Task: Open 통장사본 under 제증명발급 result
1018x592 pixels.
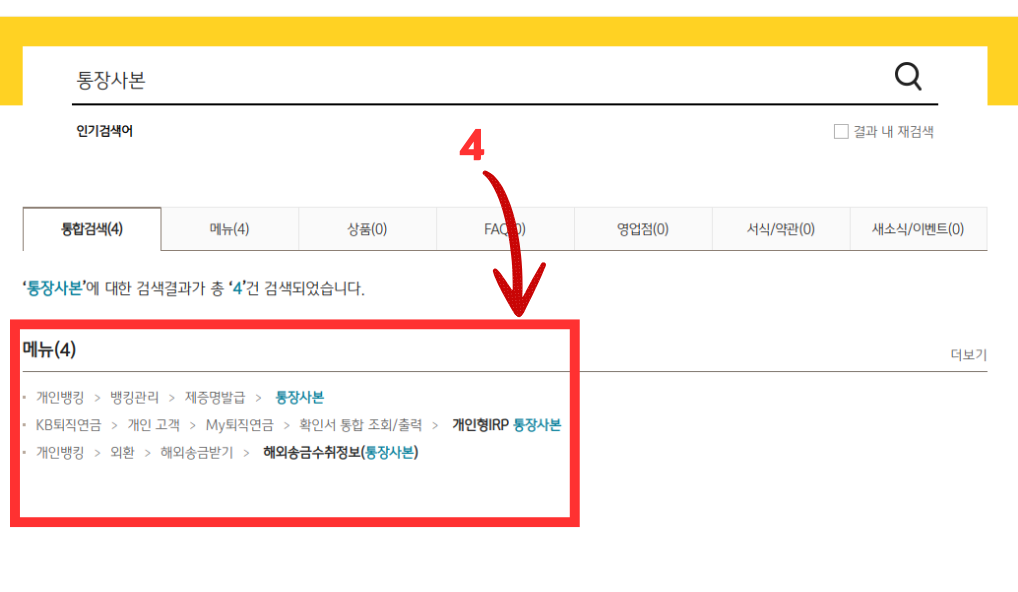Action: coord(299,397)
